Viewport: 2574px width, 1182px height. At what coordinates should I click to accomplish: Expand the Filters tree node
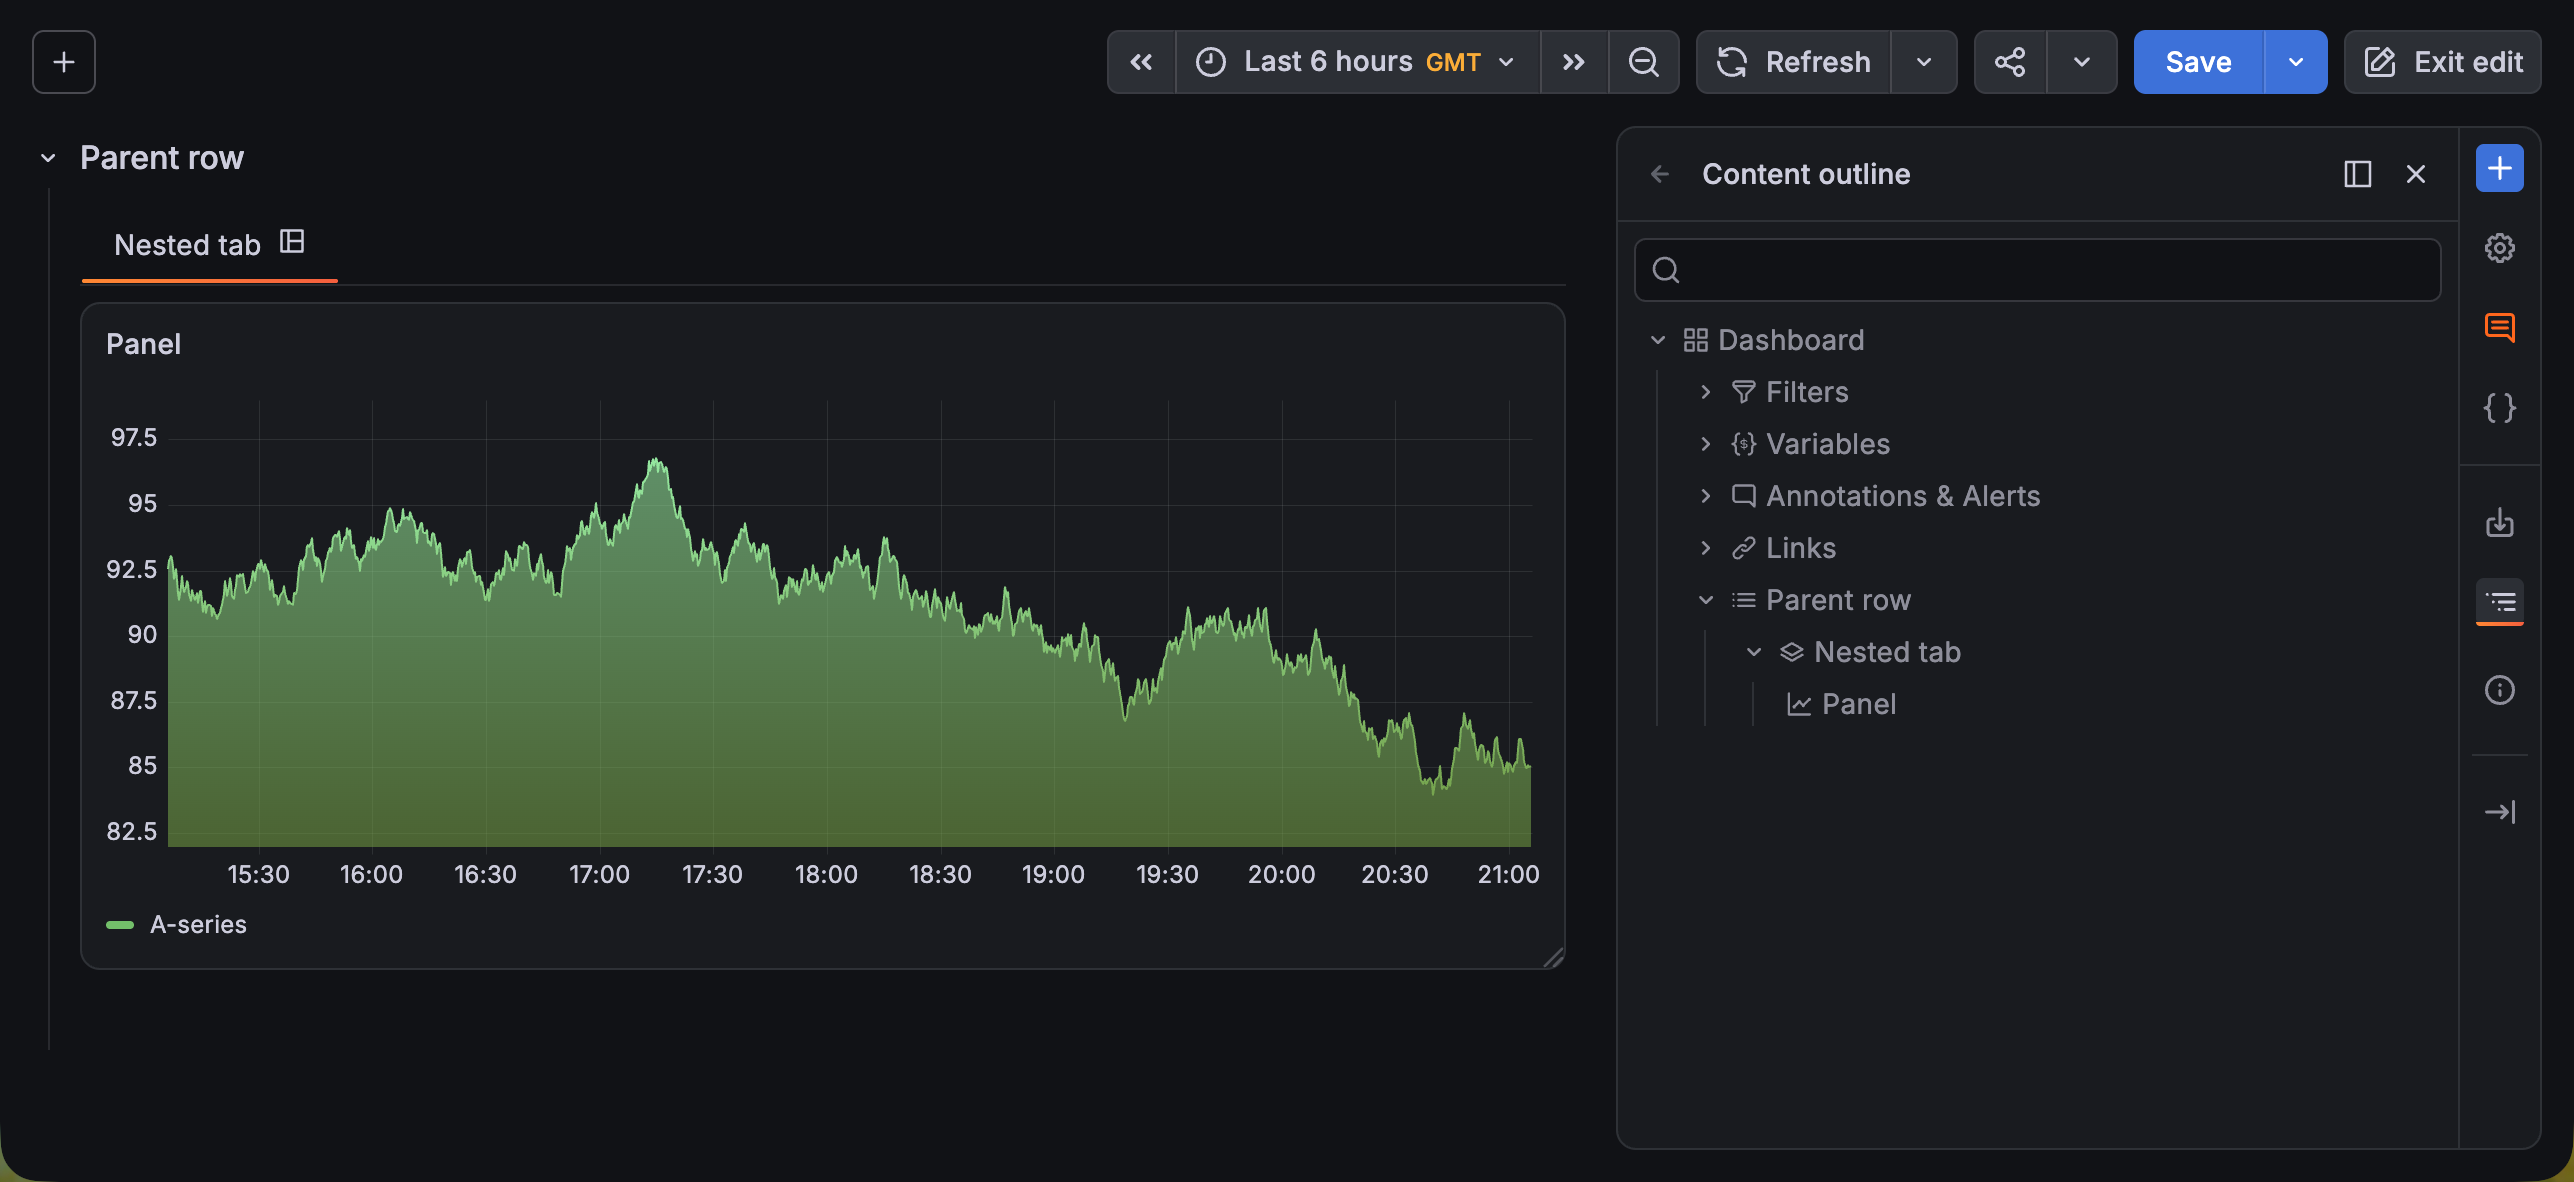(x=1706, y=392)
